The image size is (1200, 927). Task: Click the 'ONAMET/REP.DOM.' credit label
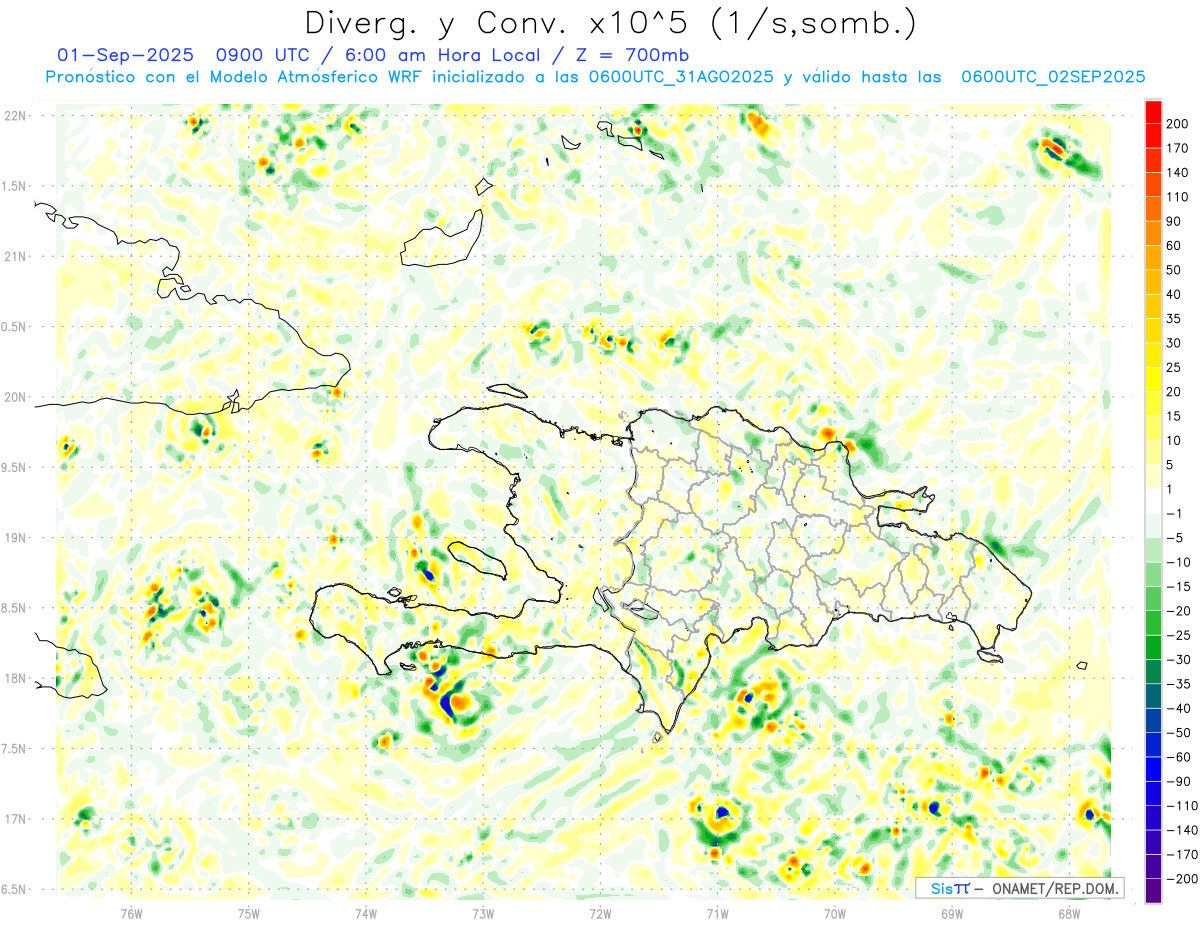(x=1054, y=888)
